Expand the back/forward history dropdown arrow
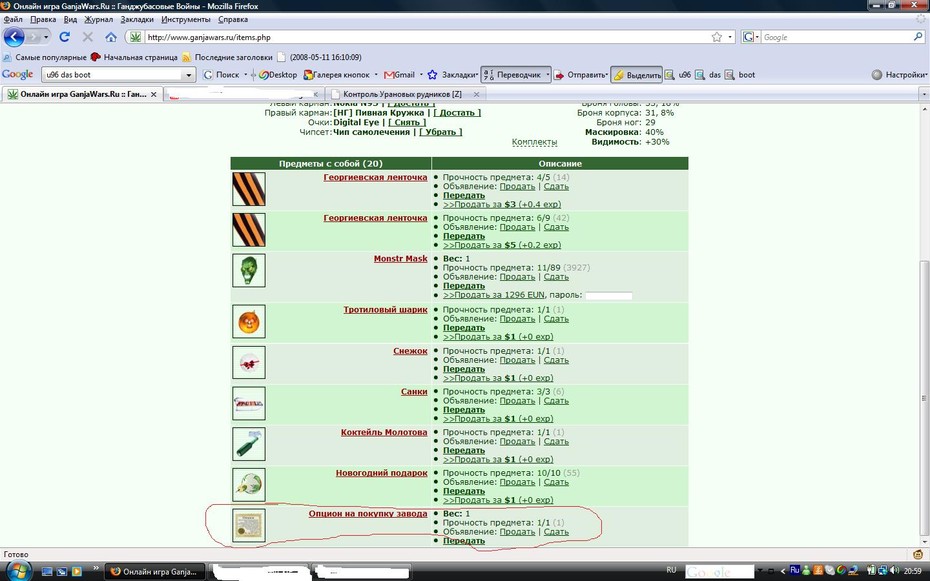930x581 pixels. [46, 37]
